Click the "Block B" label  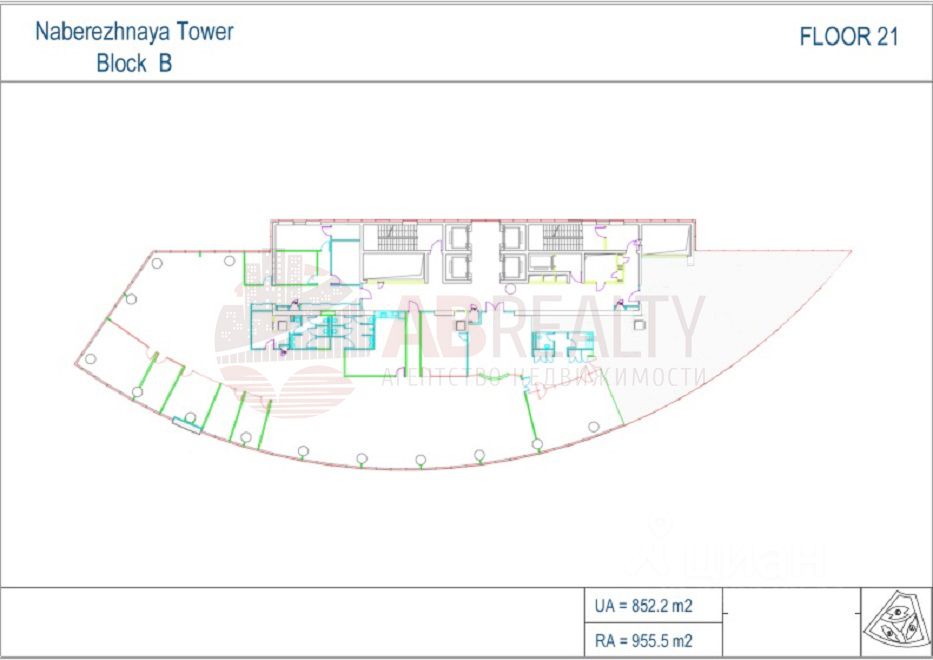pyautogui.click(x=134, y=63)
